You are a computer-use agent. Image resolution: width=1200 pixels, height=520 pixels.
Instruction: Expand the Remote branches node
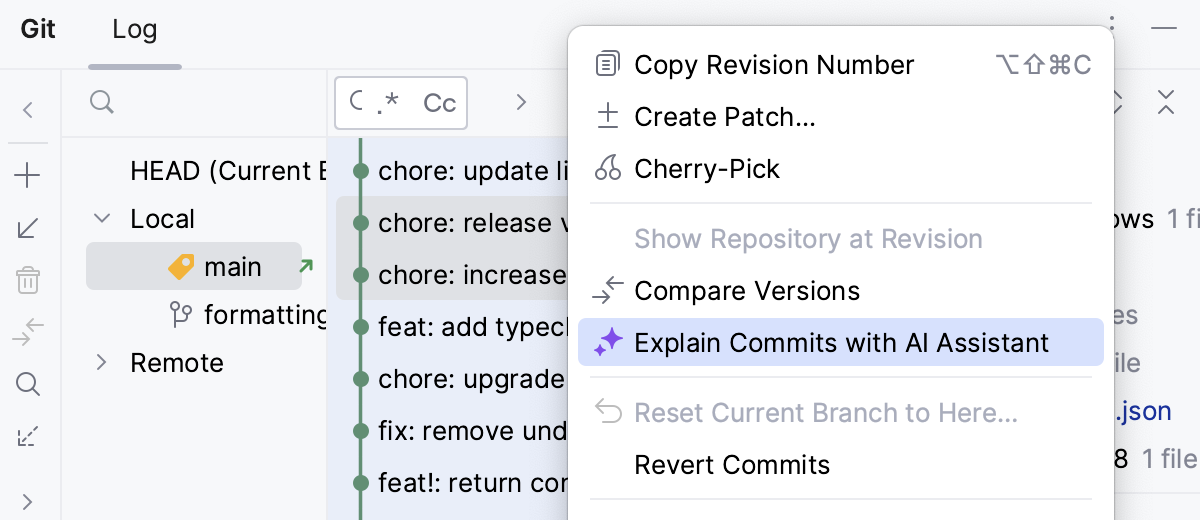(102, 362)
